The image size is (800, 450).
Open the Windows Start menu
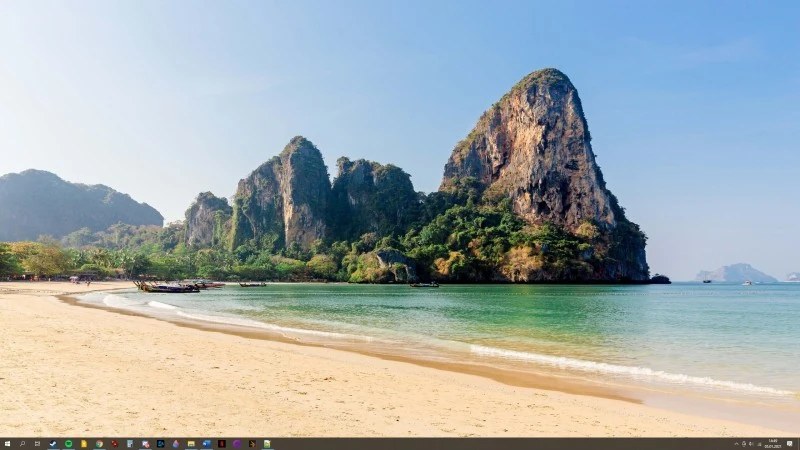click(7, 443)
